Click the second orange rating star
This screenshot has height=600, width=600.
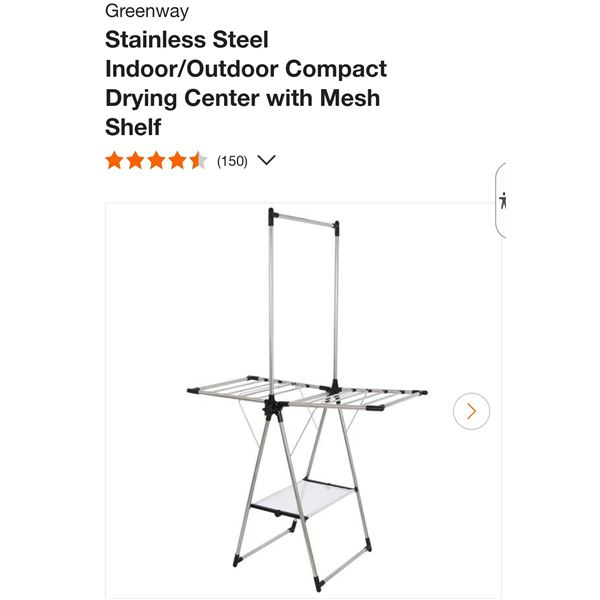click(135, 160)
